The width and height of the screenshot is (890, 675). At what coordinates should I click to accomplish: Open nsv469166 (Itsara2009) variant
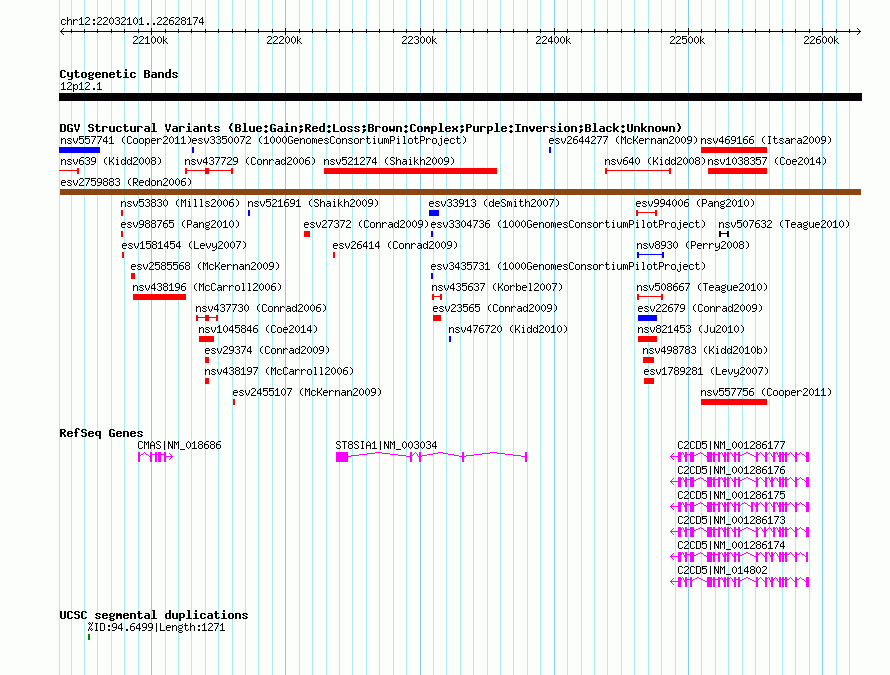(x=766, y=140)
